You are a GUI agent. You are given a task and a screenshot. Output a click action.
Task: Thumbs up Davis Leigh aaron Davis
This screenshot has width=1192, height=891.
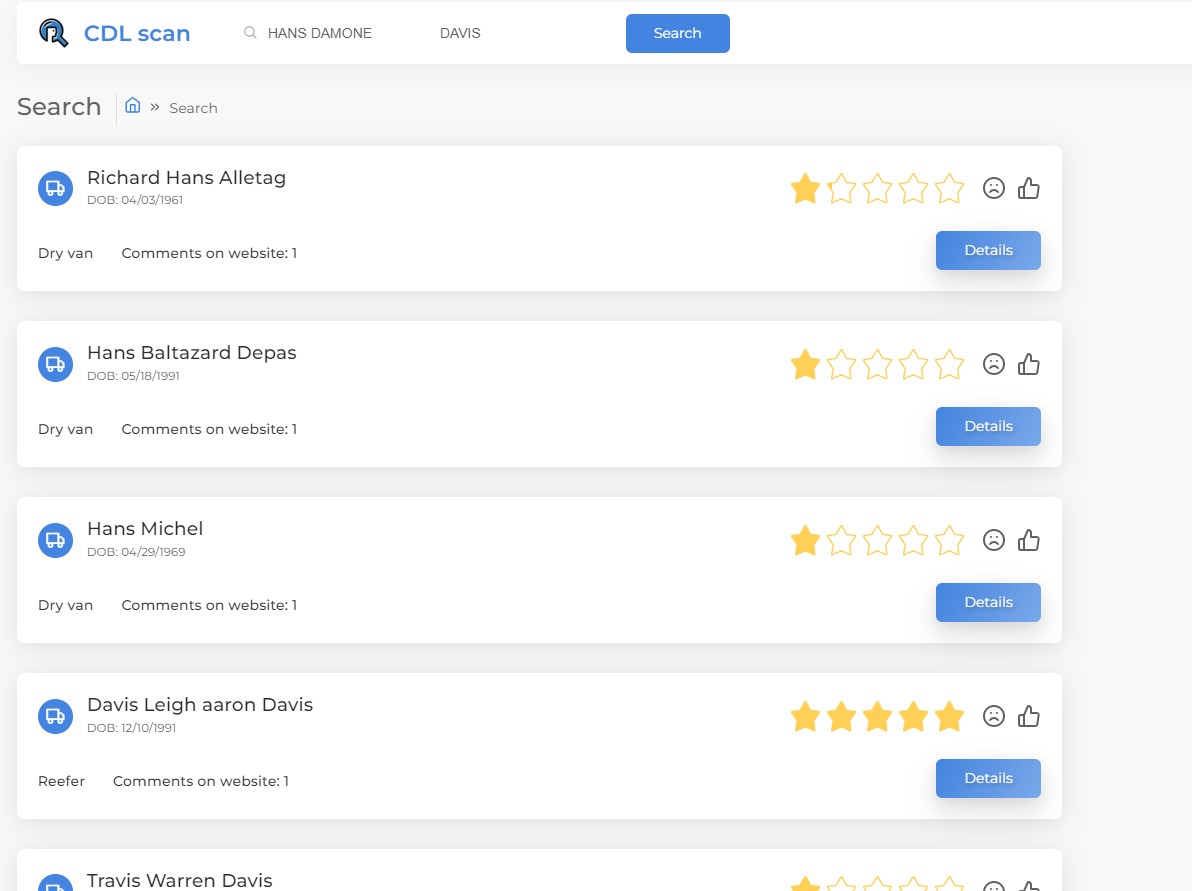pos(1029,716)
